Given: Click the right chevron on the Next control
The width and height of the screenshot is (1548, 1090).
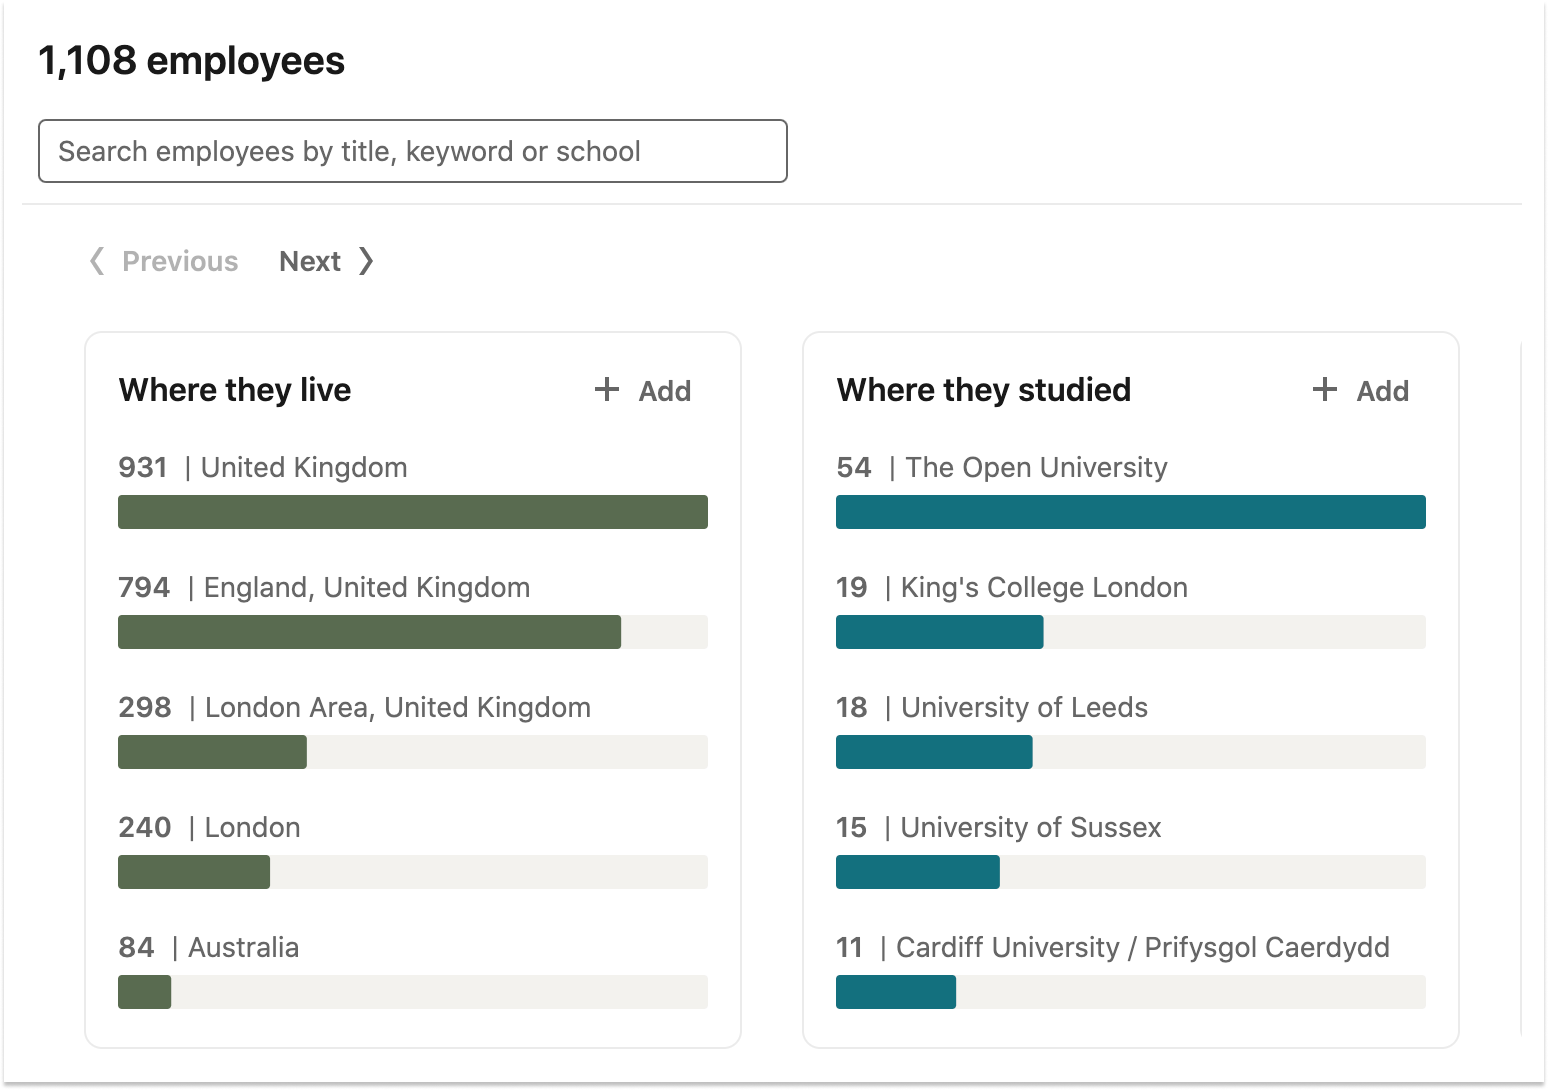Looking at the screenshot, I should pos(366,261).
